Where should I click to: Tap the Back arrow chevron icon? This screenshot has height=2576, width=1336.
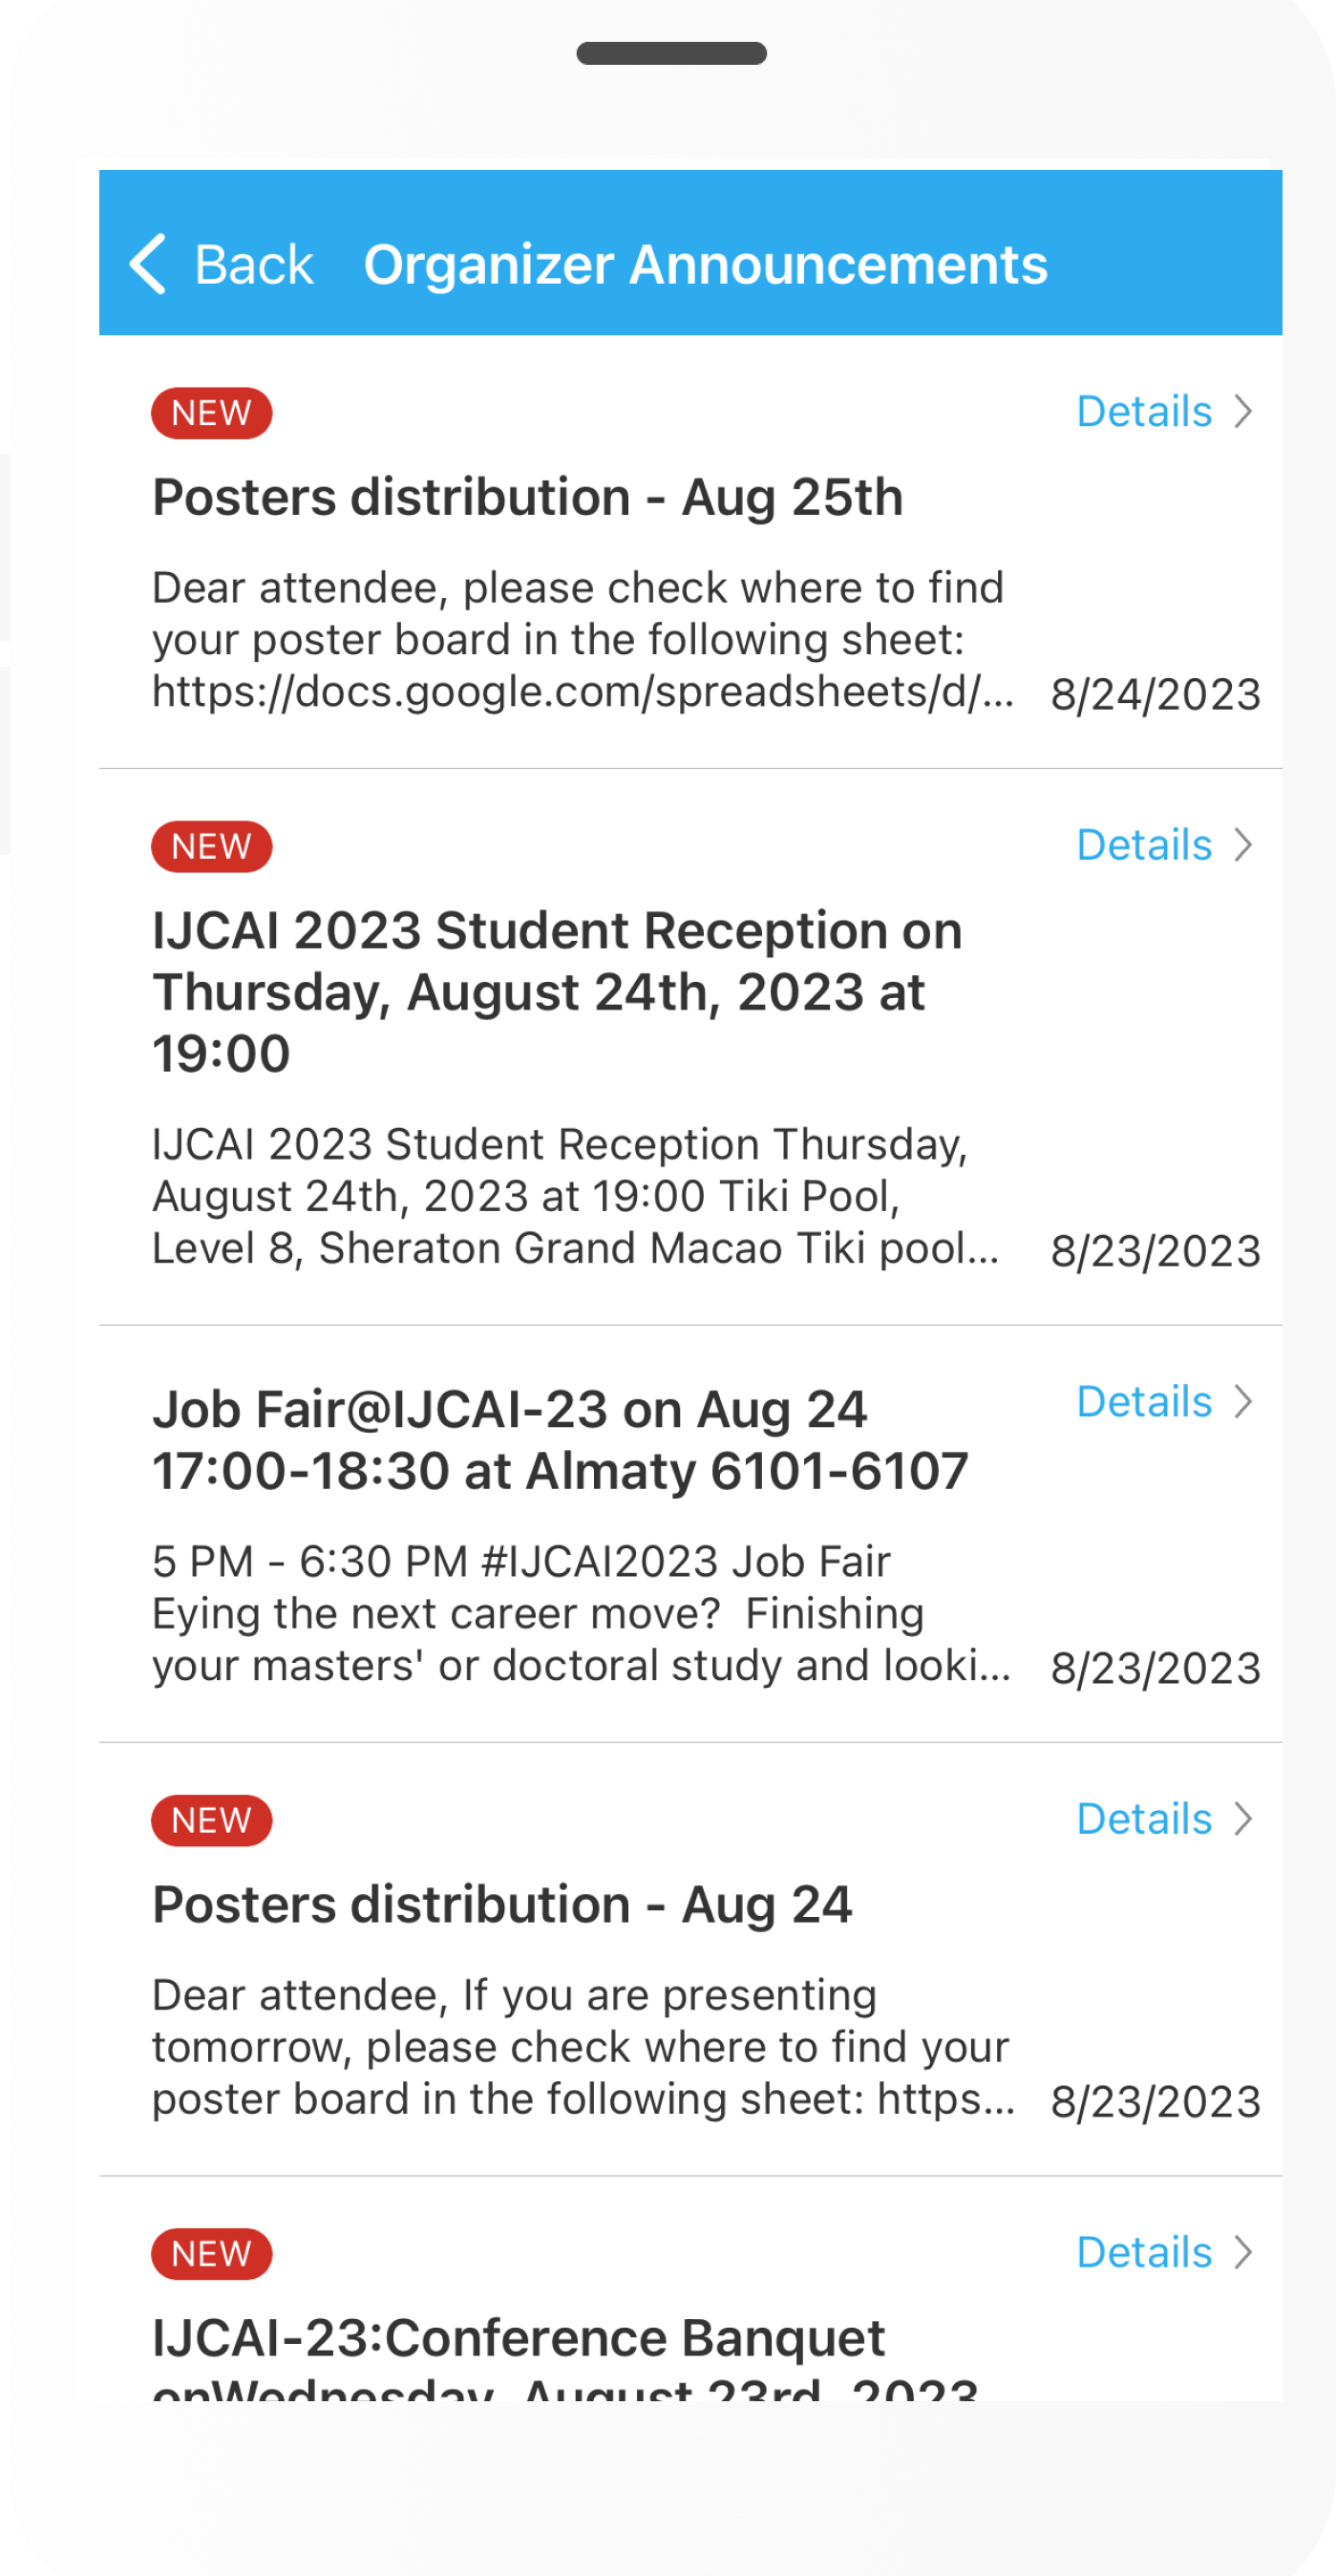[148, 264]
